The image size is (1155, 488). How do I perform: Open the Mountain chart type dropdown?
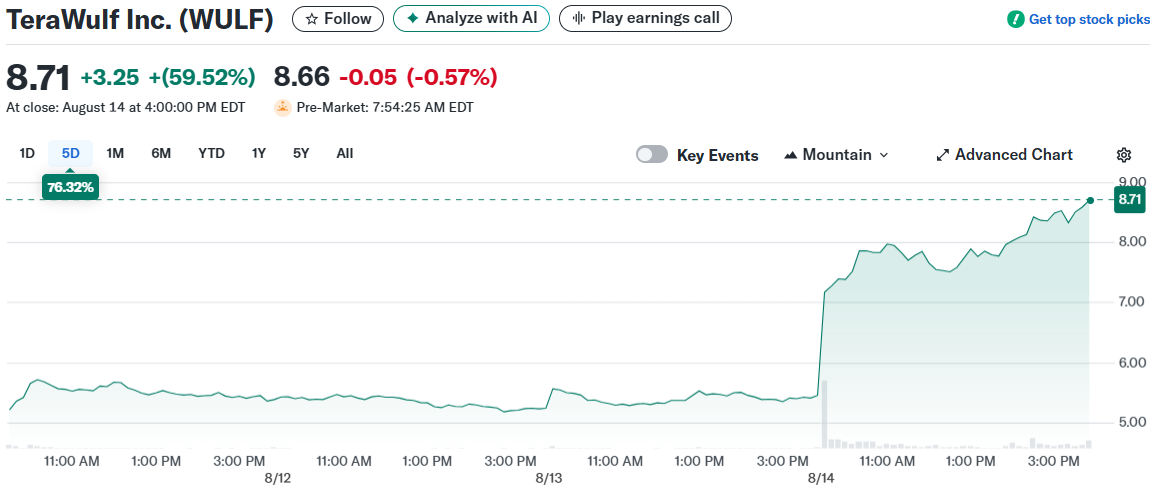[x=838, y=155]
